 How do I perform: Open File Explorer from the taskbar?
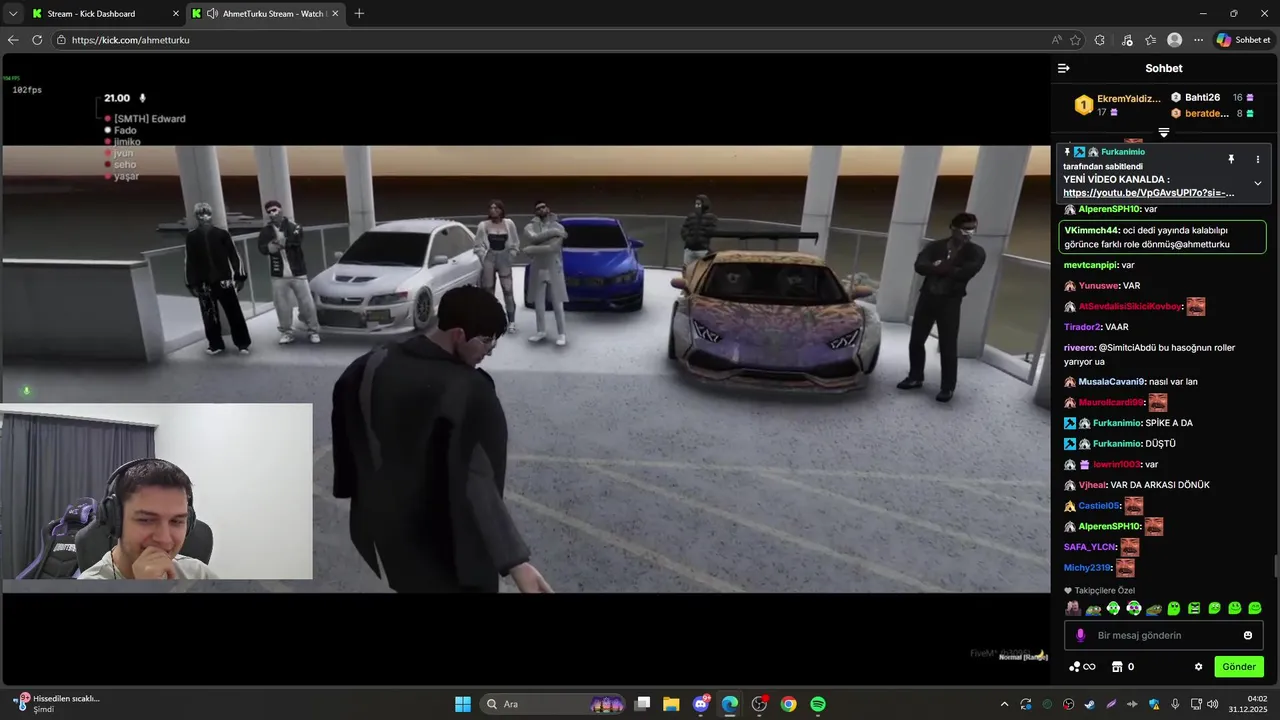(x=671, y=704)
